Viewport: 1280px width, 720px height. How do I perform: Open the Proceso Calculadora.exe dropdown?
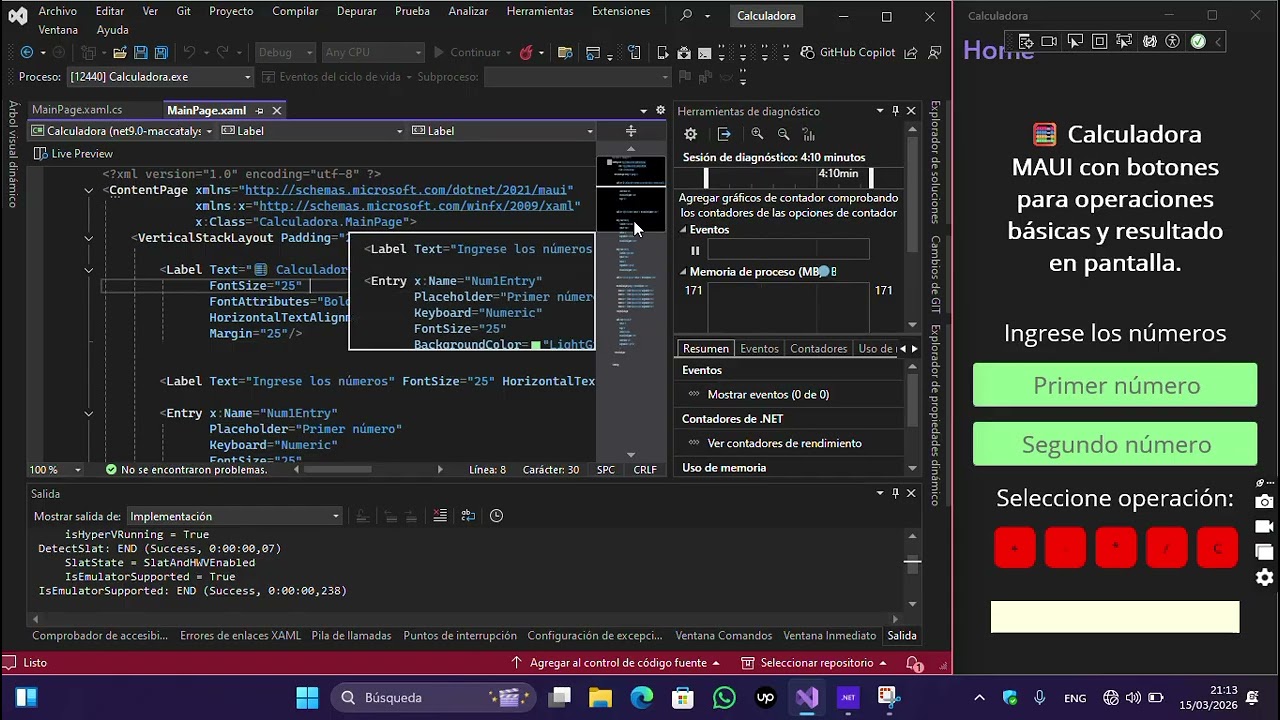pyautogui.click(x=160, y=77)
